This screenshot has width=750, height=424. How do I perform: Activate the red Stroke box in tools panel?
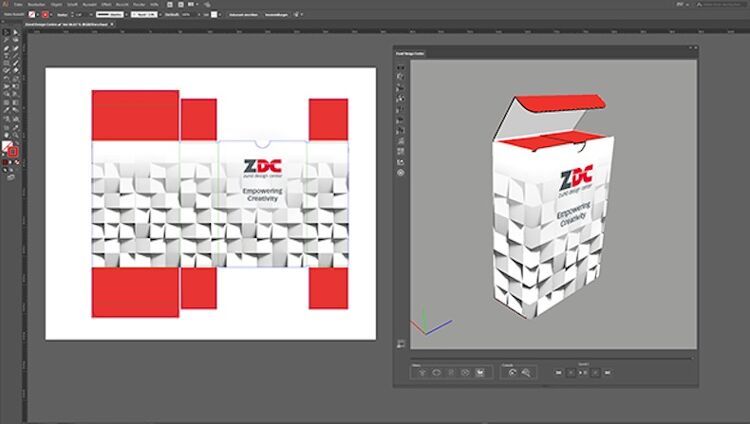(13, 152)
